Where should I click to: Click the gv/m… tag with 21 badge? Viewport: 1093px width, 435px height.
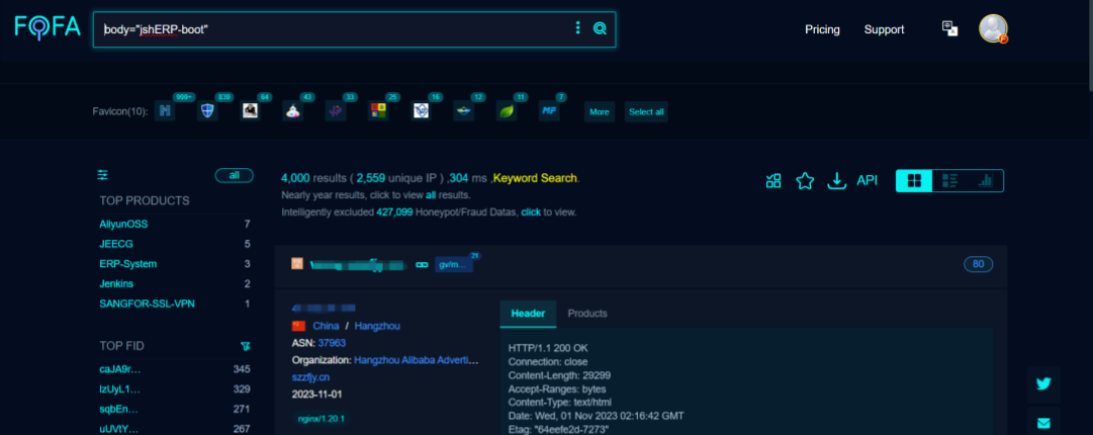pyautogui.click(x=454, y=265)
